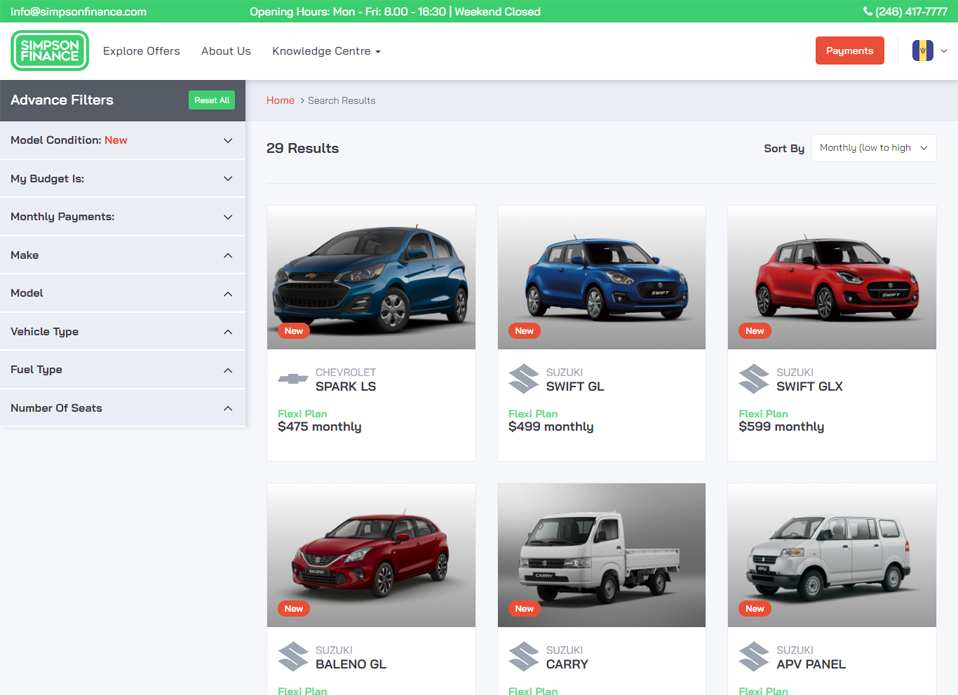Click the Suzuki logo on Carry card

coord(524,657)
